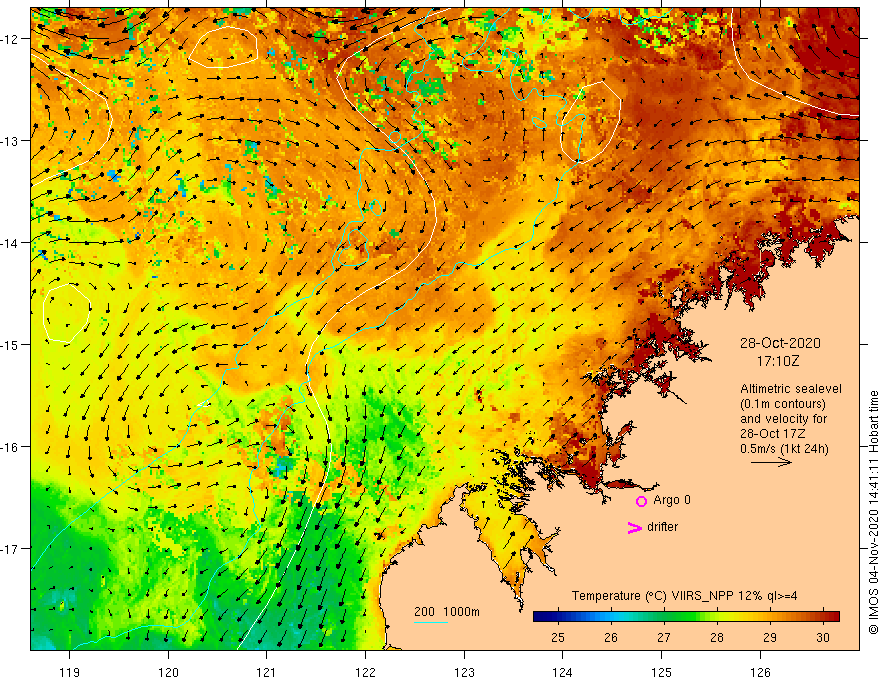Click the Temperature VIIRS_NPP title text
The image size is (880, 680).
pyautogui.click(x=684, y=596)
